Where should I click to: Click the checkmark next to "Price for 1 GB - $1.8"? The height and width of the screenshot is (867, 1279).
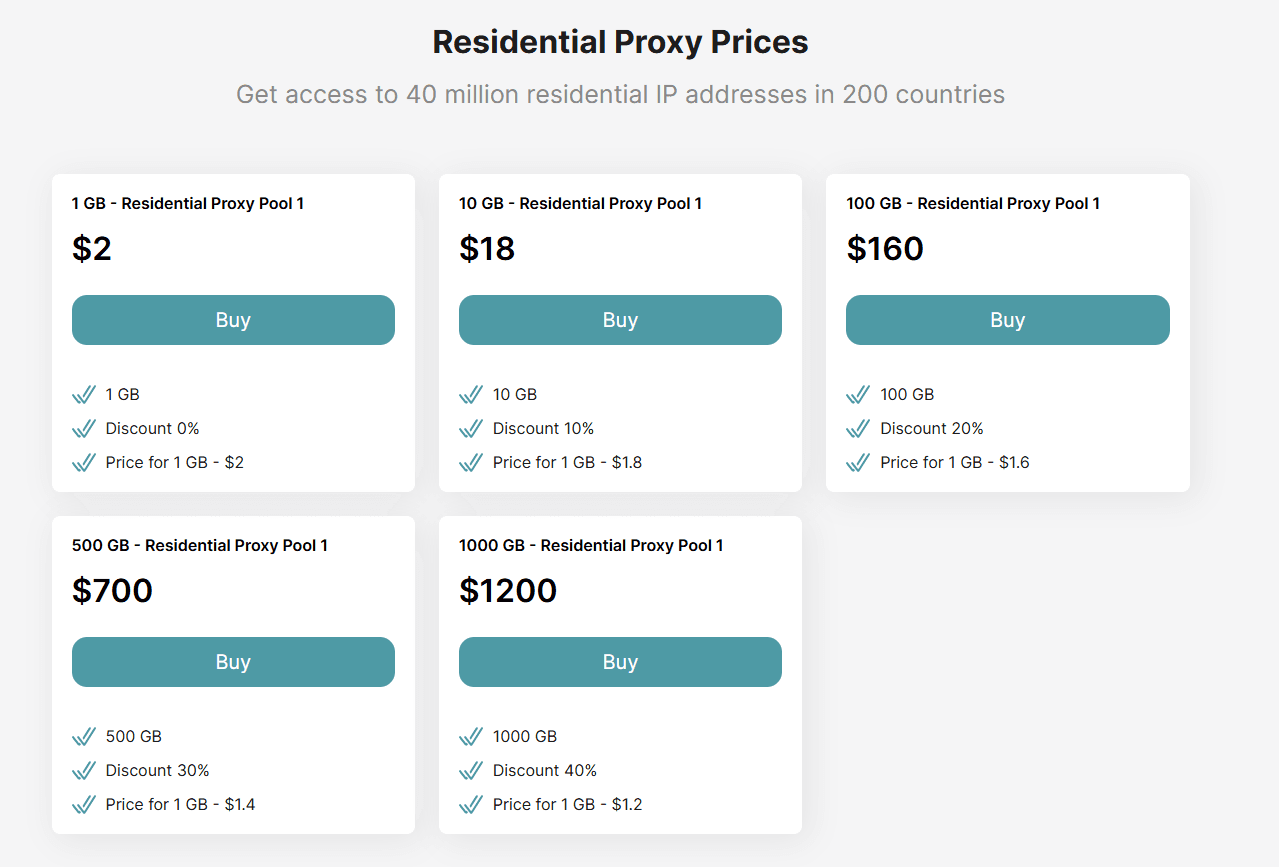pyautogui.click(x=471, y=463)
